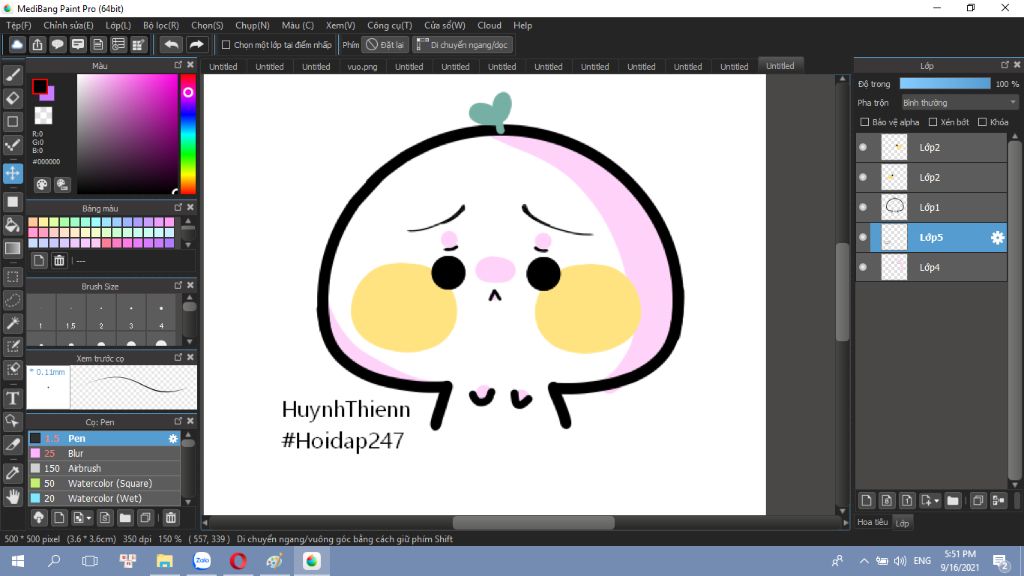Expand add-layer dropdown arrow in layer panel

point(936,501)
